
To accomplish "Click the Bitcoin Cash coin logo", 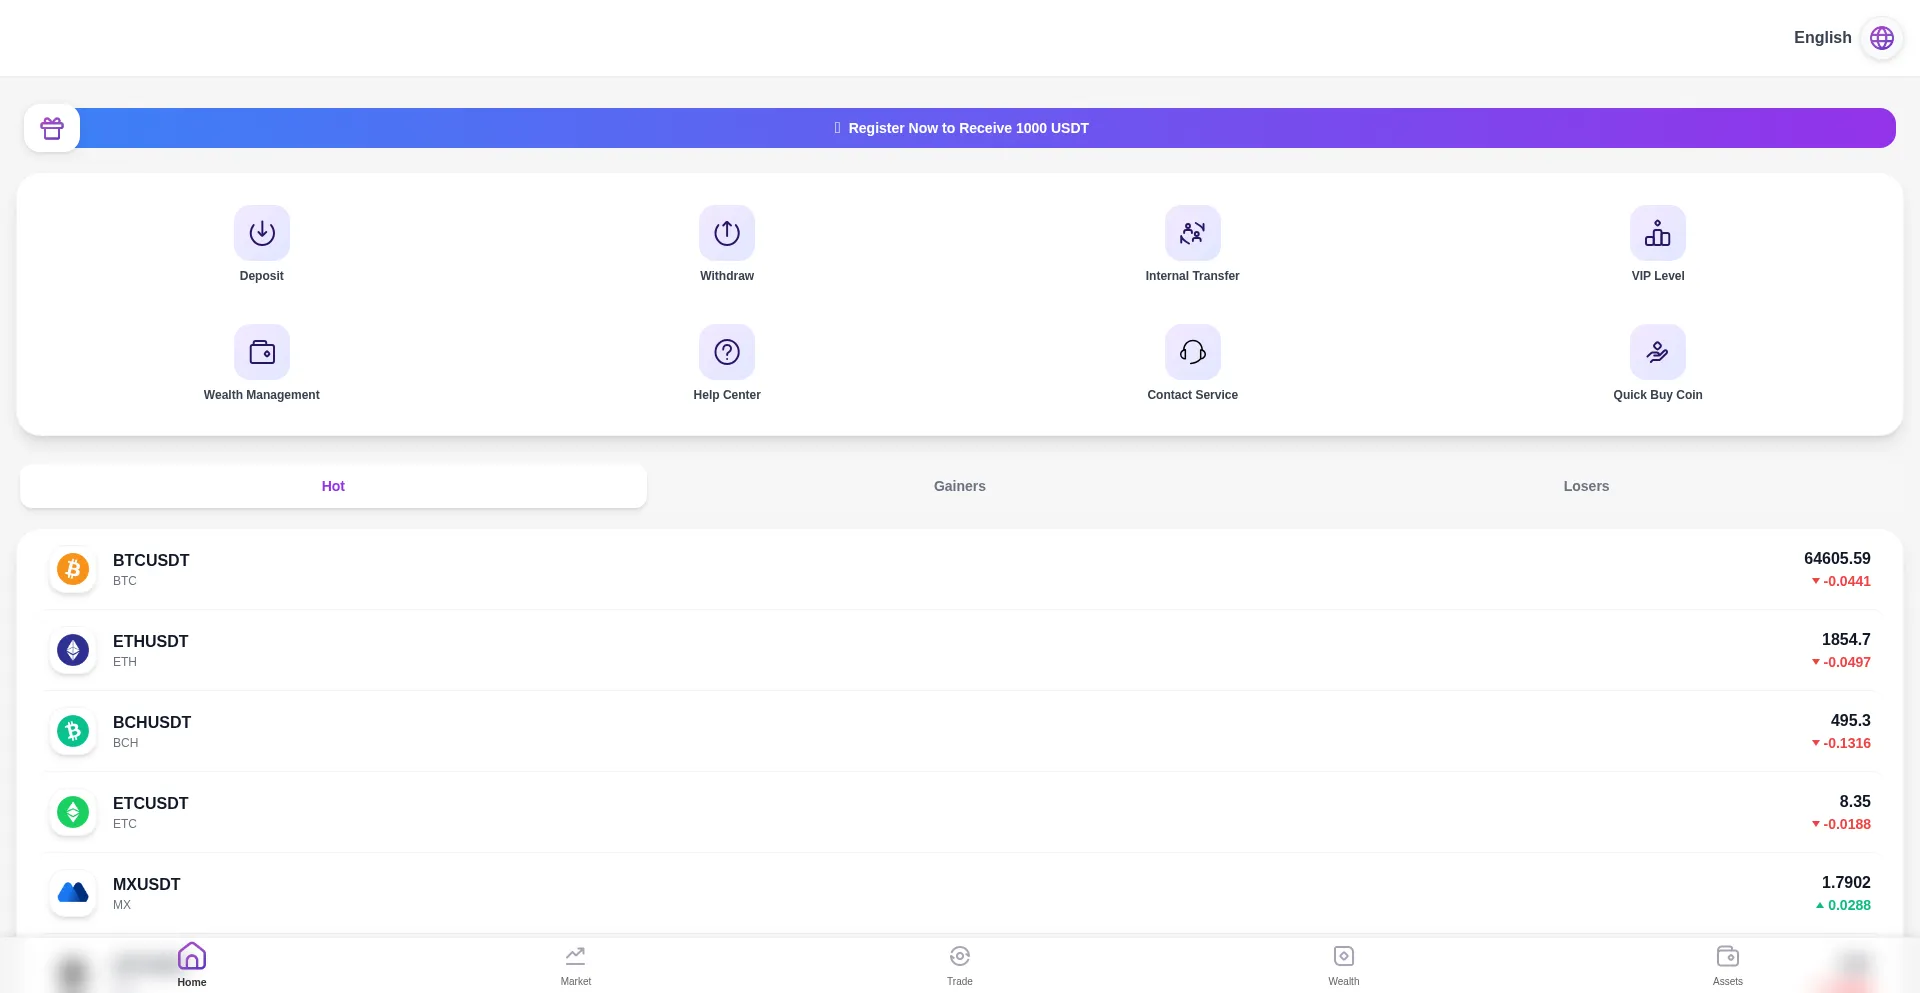I will click(73, 731).
